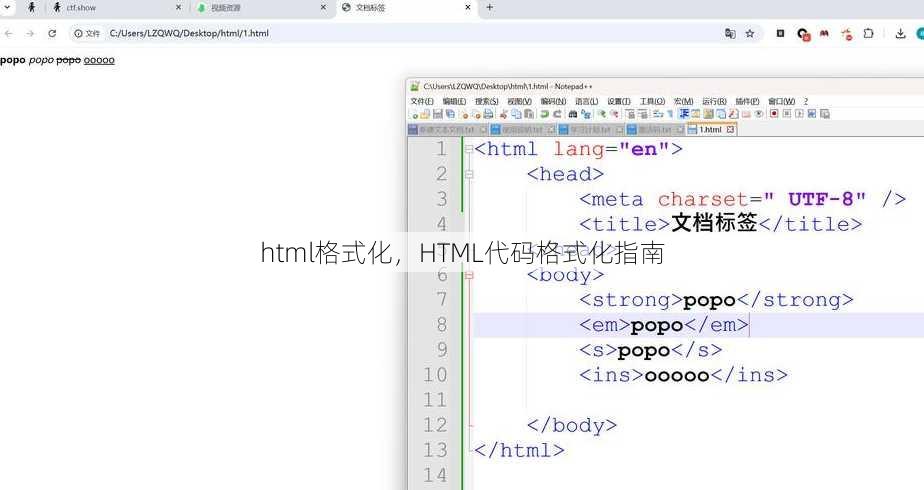Image resolution: width=924 pixels, height=490 pixels.
Task: Click the browser Back arrow
Action: (x=8, y=34)
